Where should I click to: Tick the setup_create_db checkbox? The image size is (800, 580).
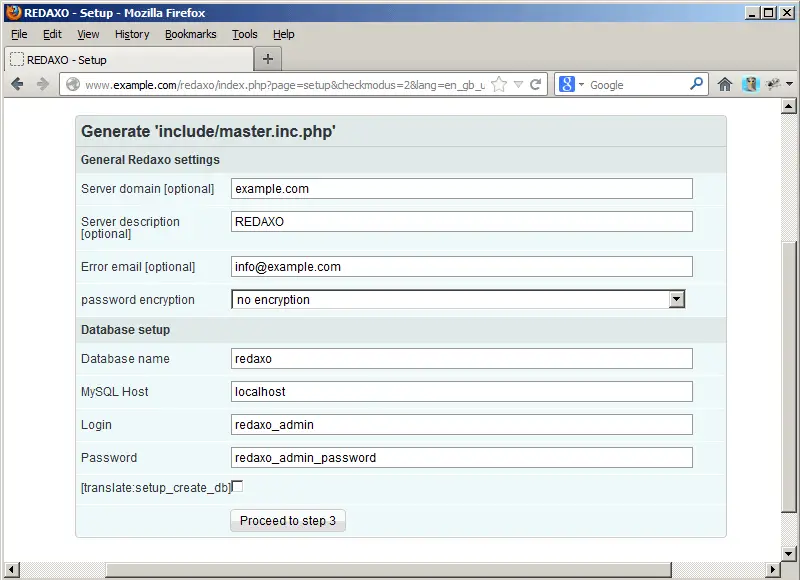[237, 486]
